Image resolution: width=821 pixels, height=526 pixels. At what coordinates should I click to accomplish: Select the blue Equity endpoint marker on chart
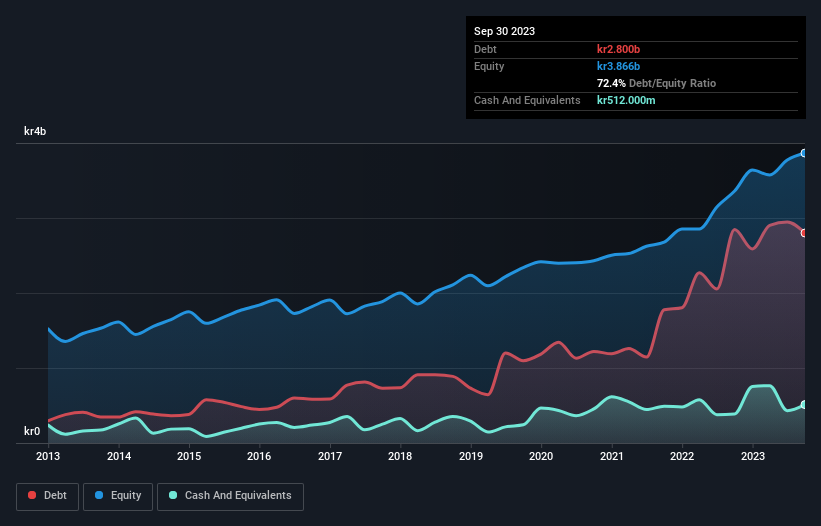(x=804, y=153)
